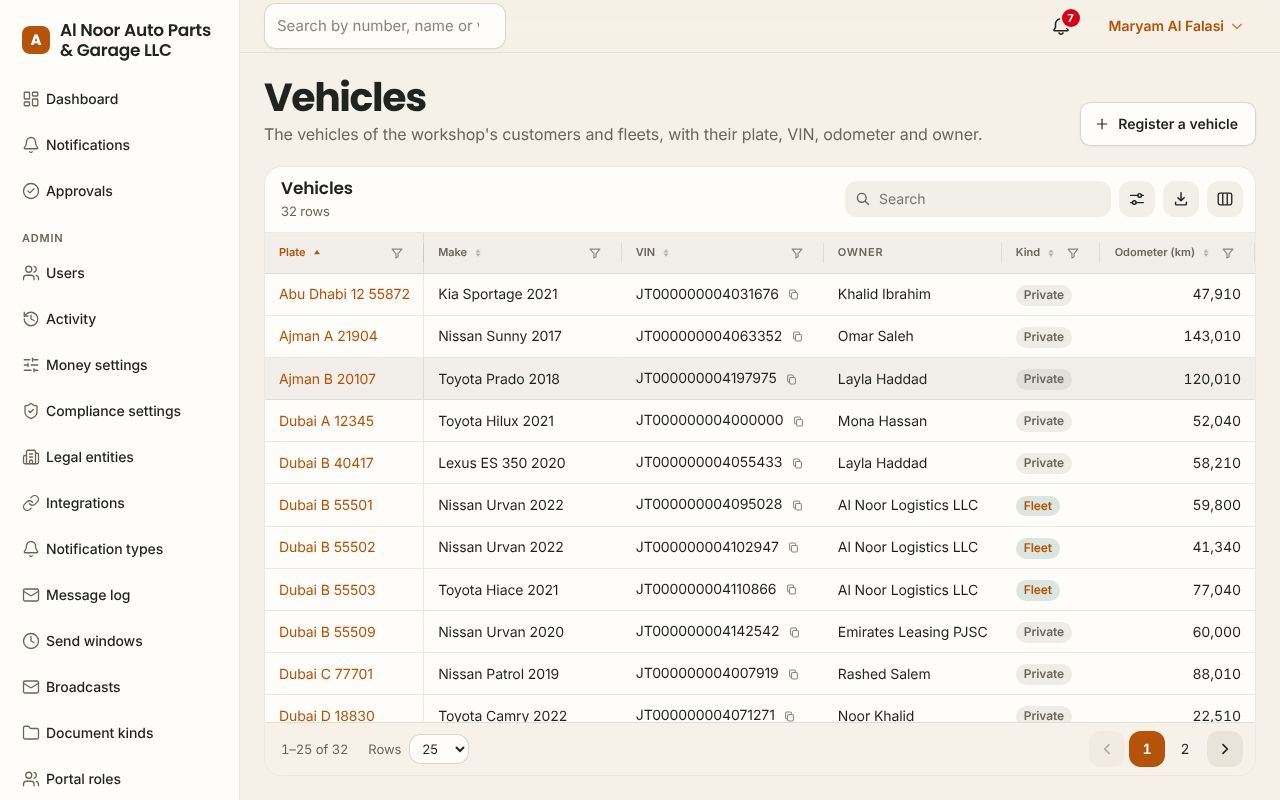Image resolution: width=1280 pixels, height=800 pixels.
Task: Copy VIN JT000000004031676
Action: coord(794,295)
